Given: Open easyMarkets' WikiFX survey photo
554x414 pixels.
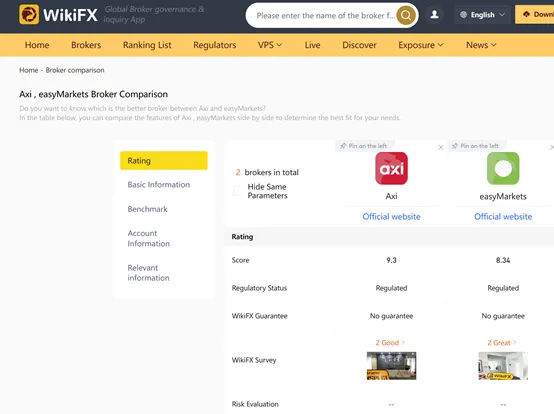Looking at the screenshot, I should (503, 366).
